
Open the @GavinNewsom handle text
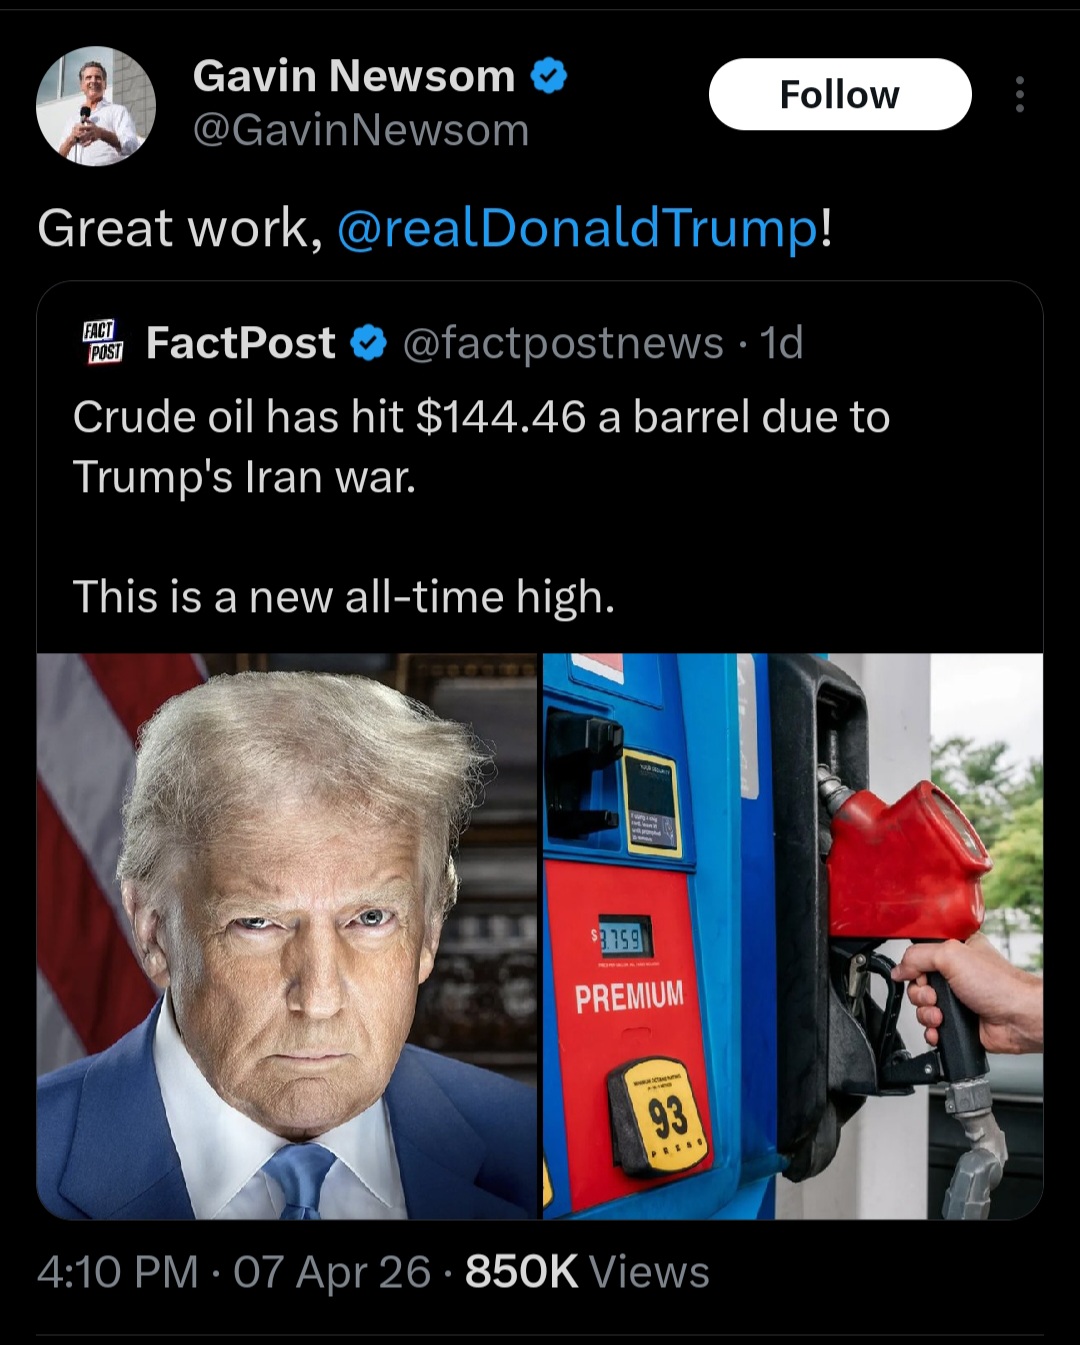coord(360,131)
